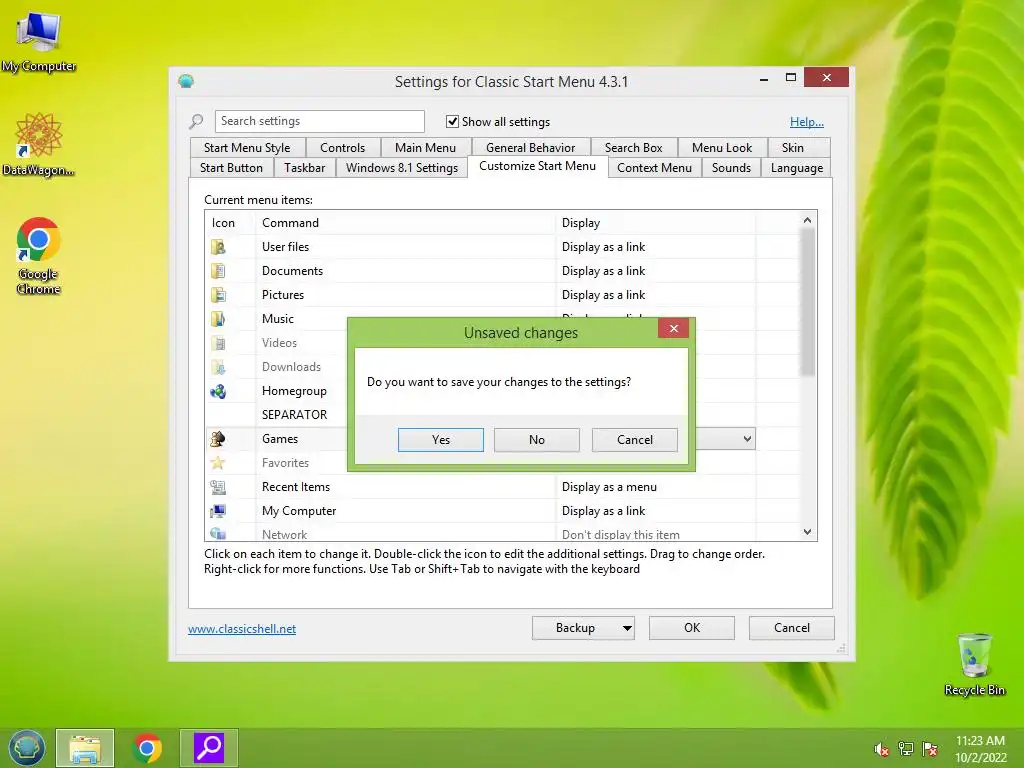Switch to Controls tab

pyautogui.click(x=342, y=148)
